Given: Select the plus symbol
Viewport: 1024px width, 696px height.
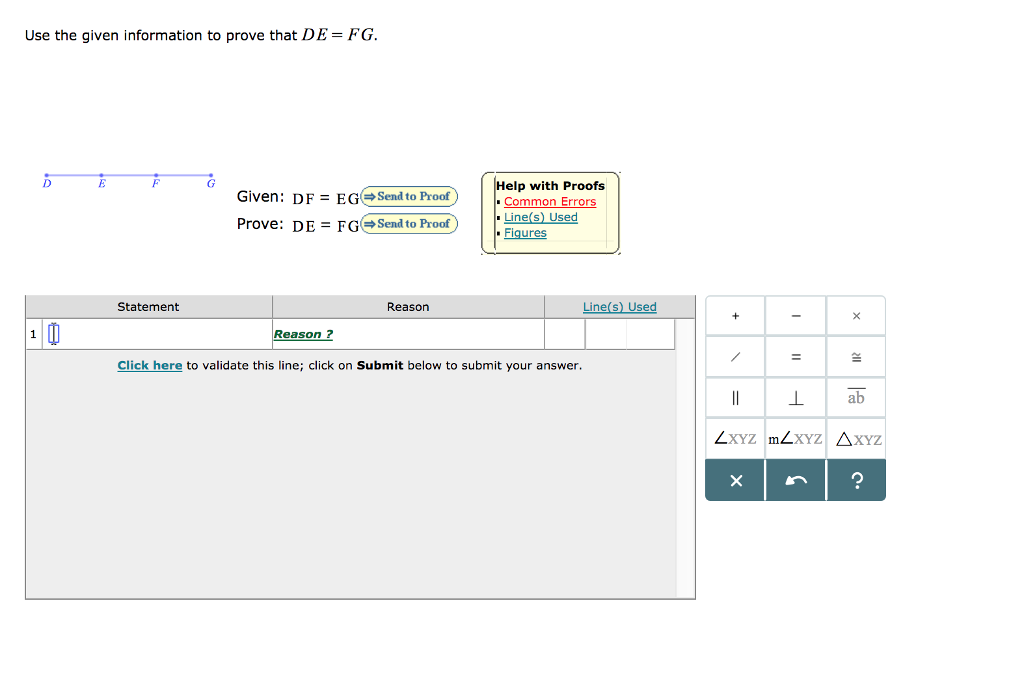Looking at the screenshot, I should [735, 315].
